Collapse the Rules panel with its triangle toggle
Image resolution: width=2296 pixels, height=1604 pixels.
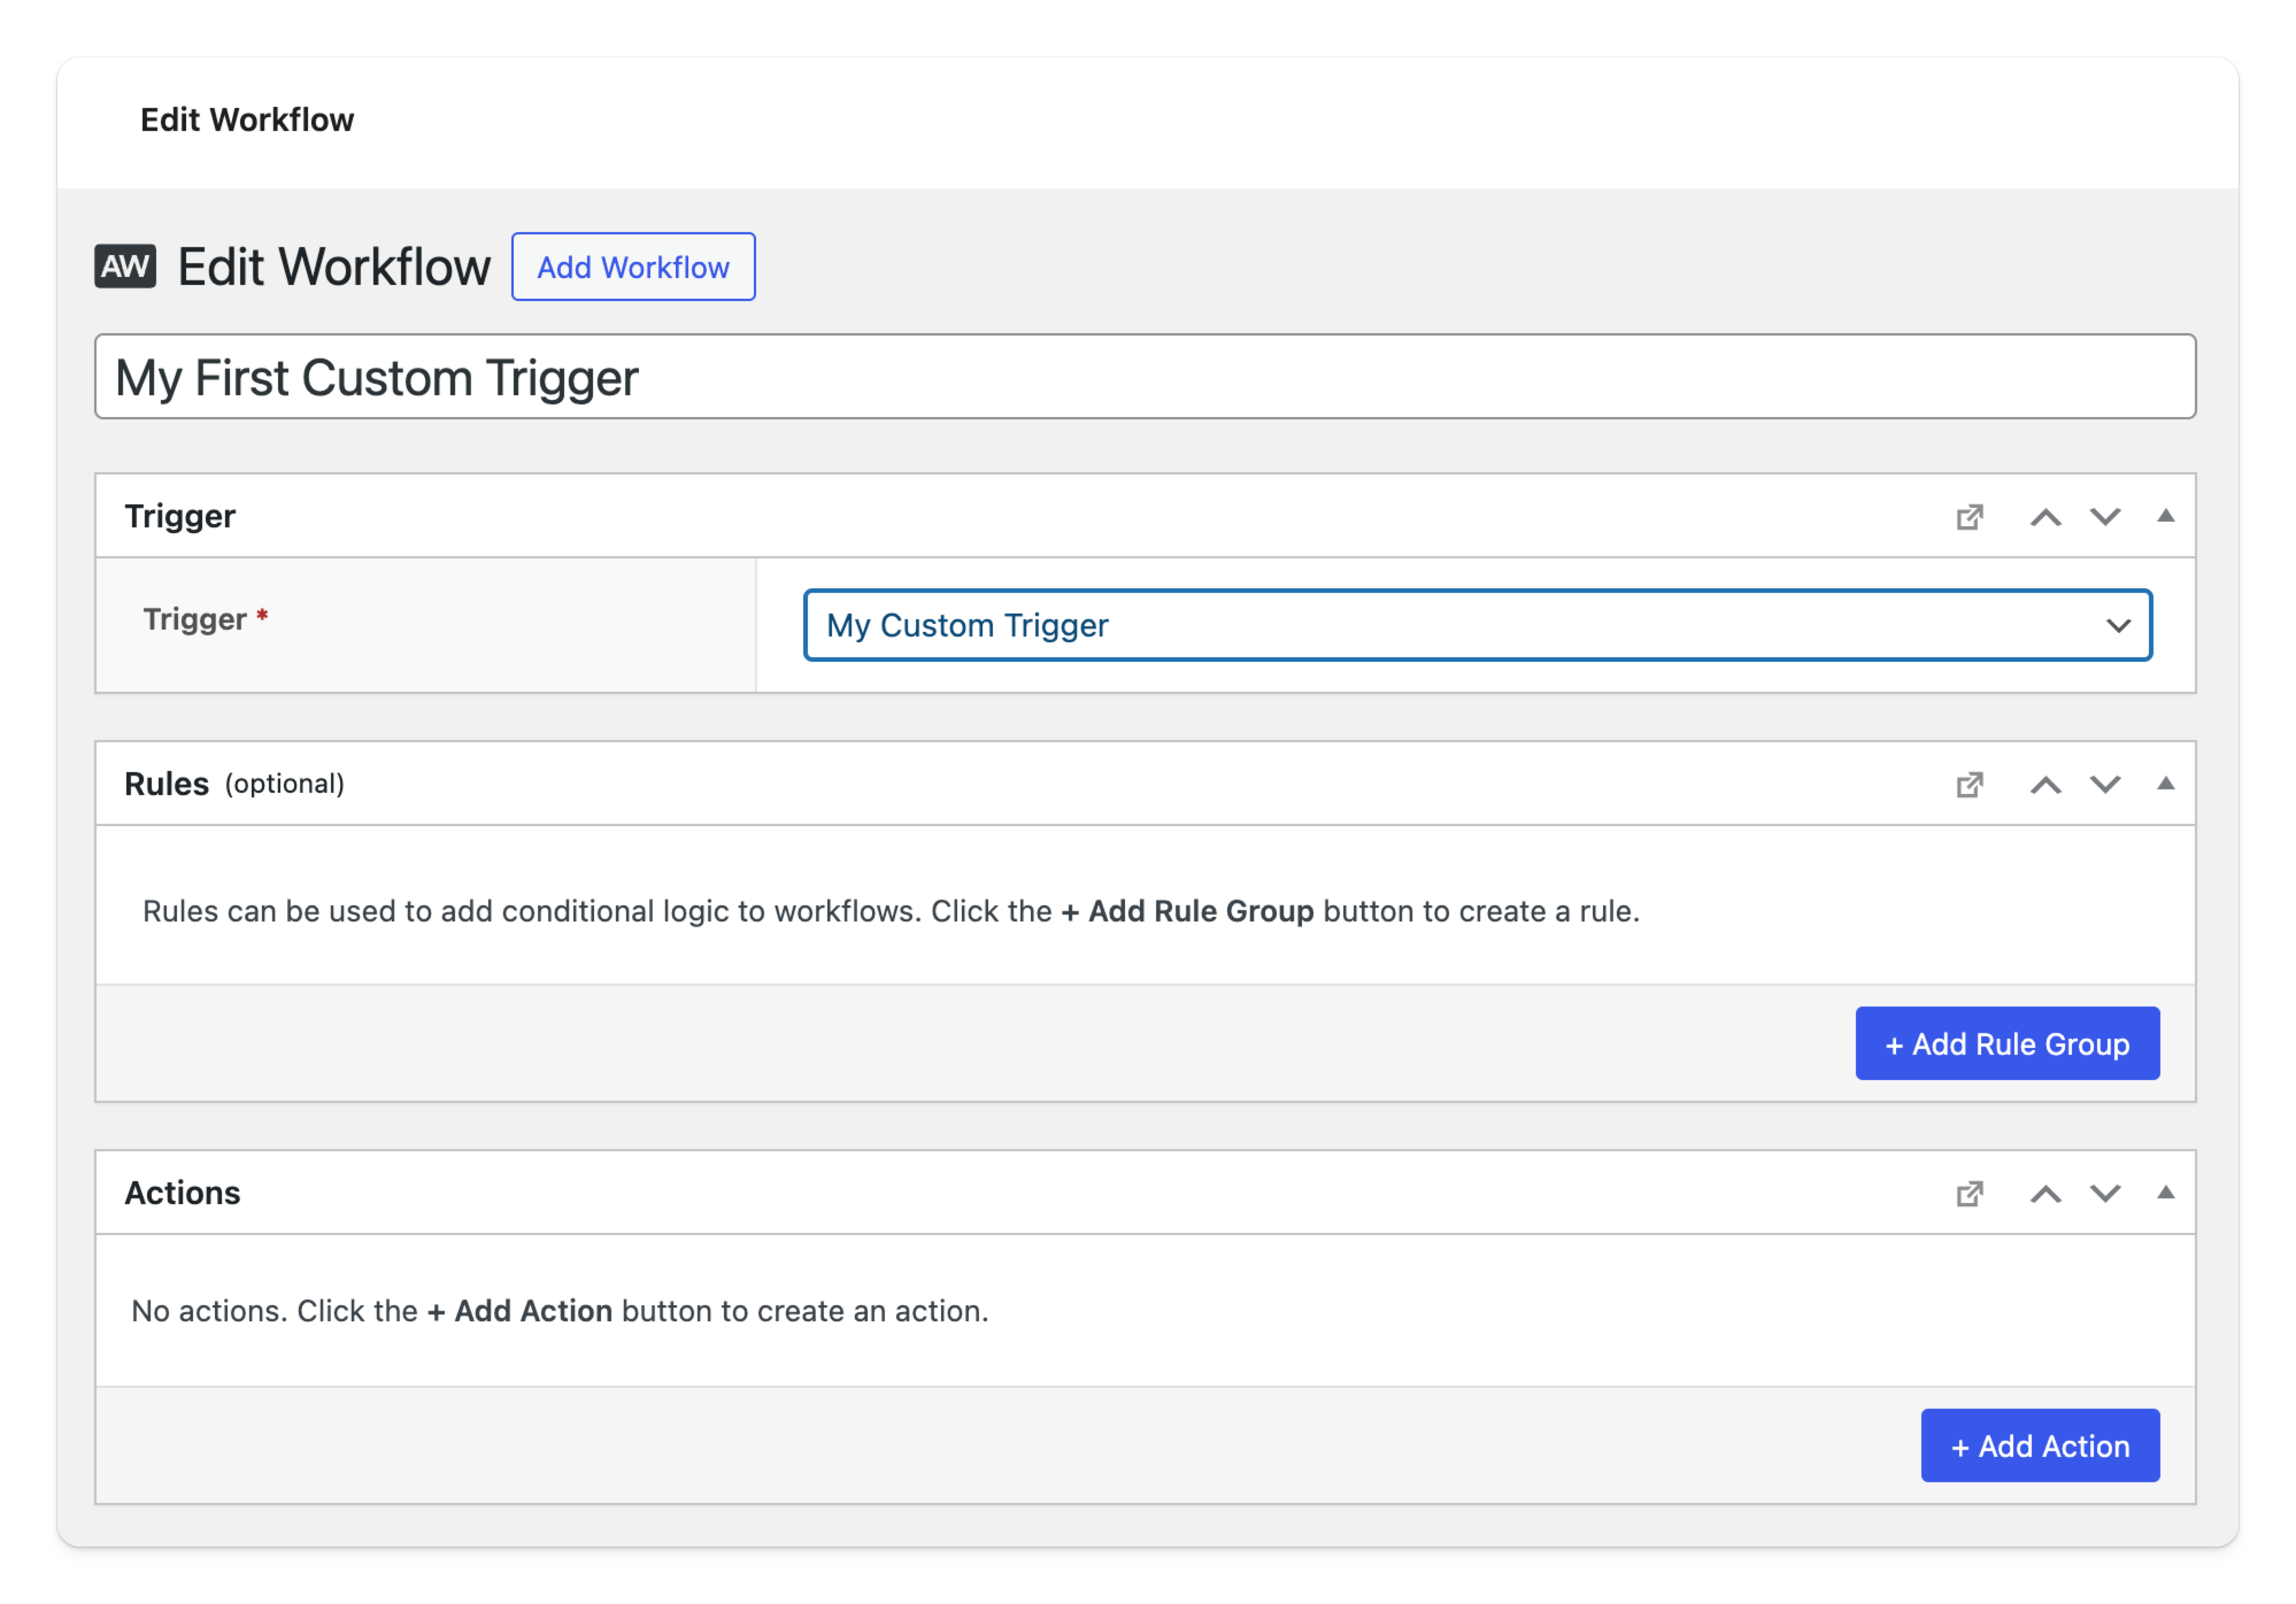2167,784
